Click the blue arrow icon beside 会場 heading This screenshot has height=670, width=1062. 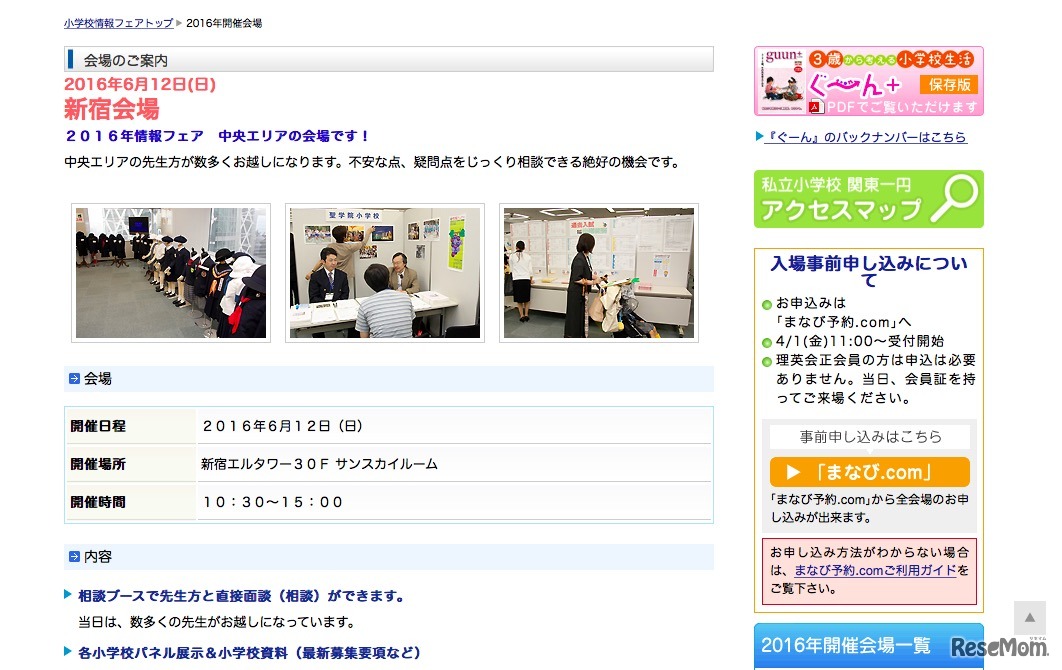point(72,378)
